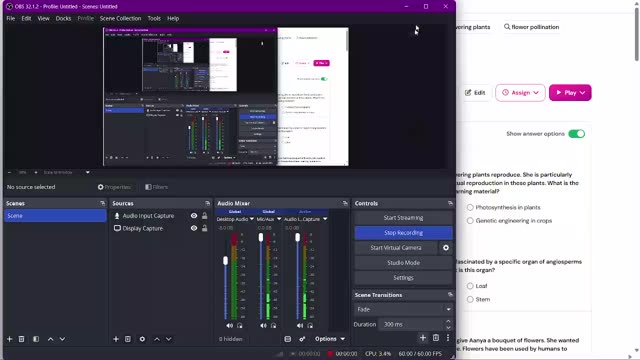Lock the Display Capture source

pos(204,228)
